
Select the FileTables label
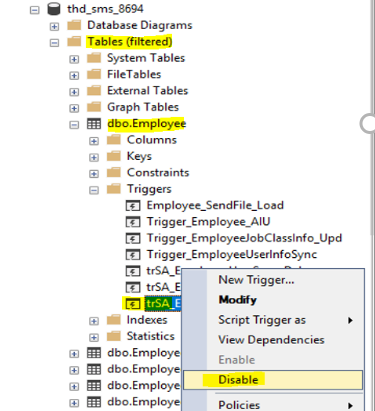point(134,74)
